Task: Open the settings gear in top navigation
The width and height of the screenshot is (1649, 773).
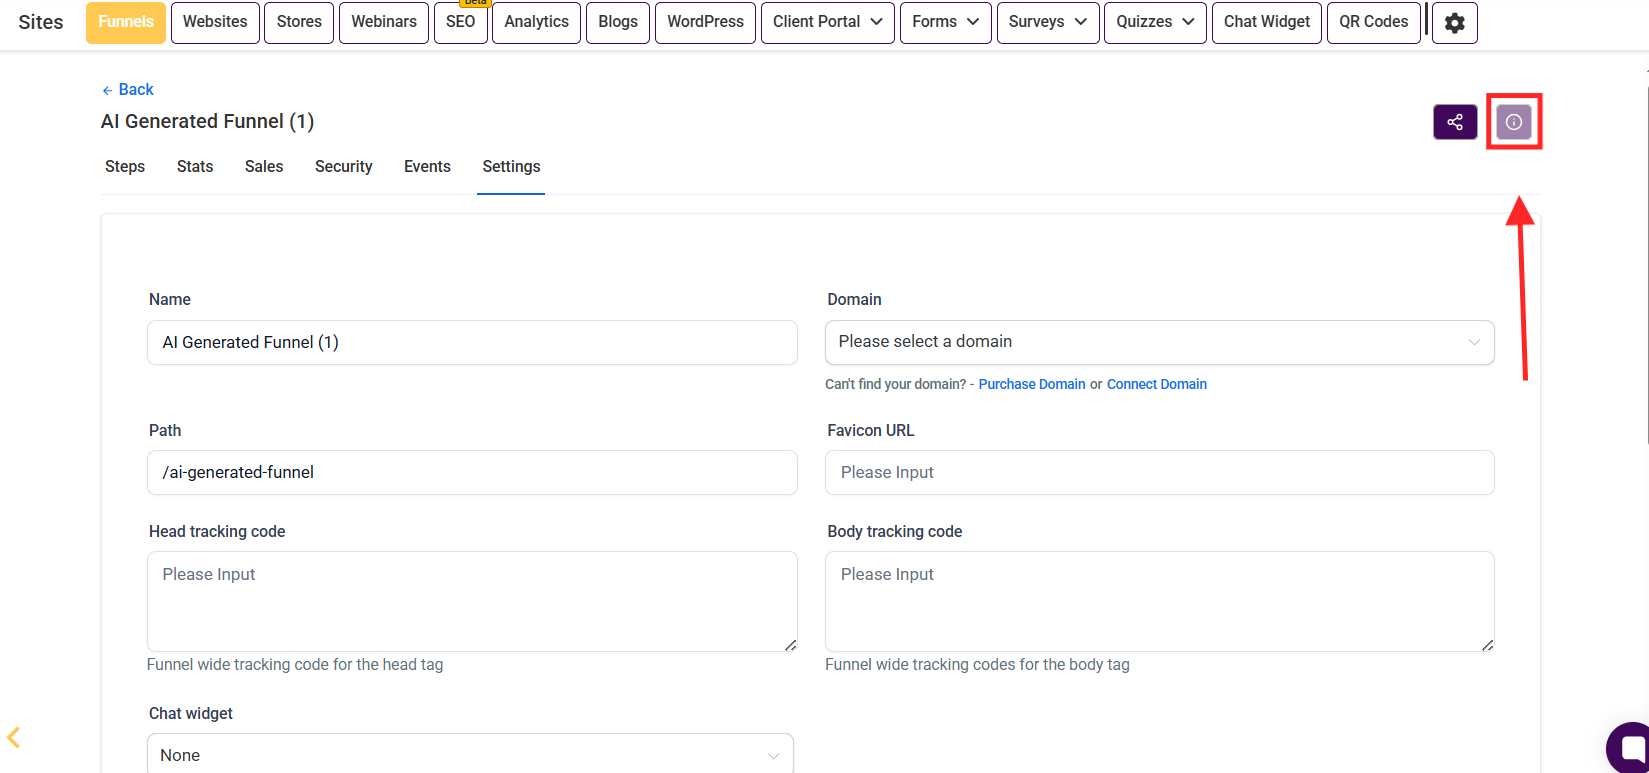Action: (1454, 22)
